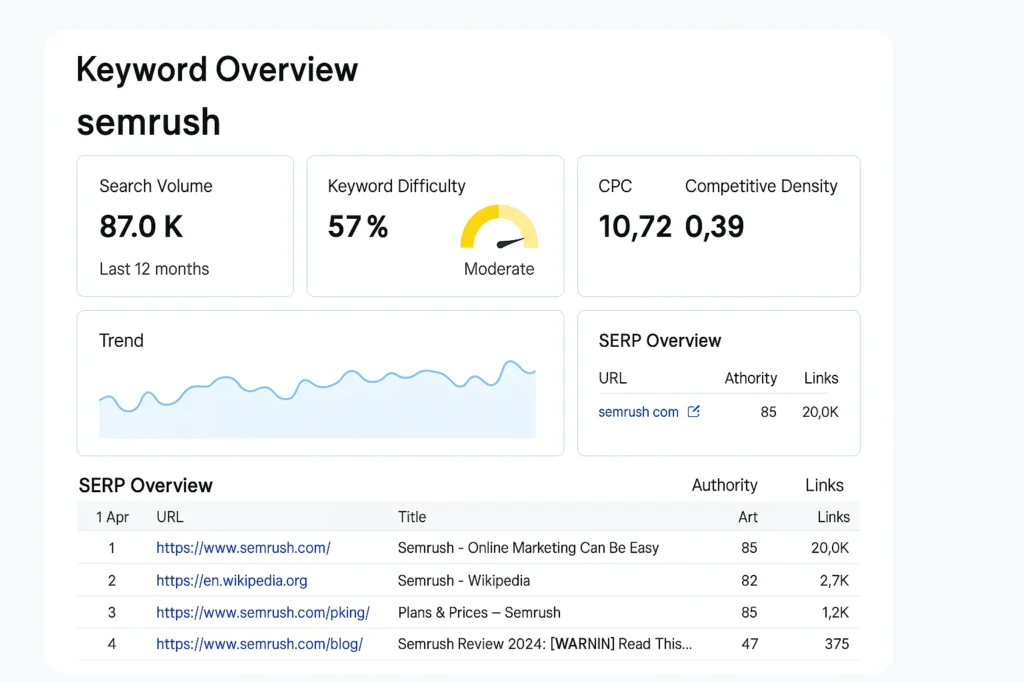The image size is (1024, 683).
Task: Click the Art column header
Action: (x=748, y=517)
